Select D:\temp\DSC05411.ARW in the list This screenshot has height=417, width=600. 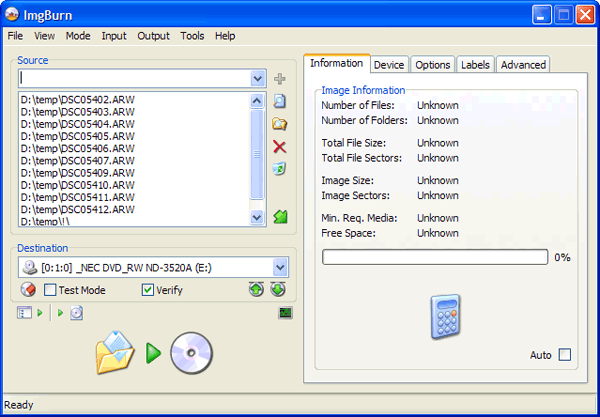pos(78,197)
